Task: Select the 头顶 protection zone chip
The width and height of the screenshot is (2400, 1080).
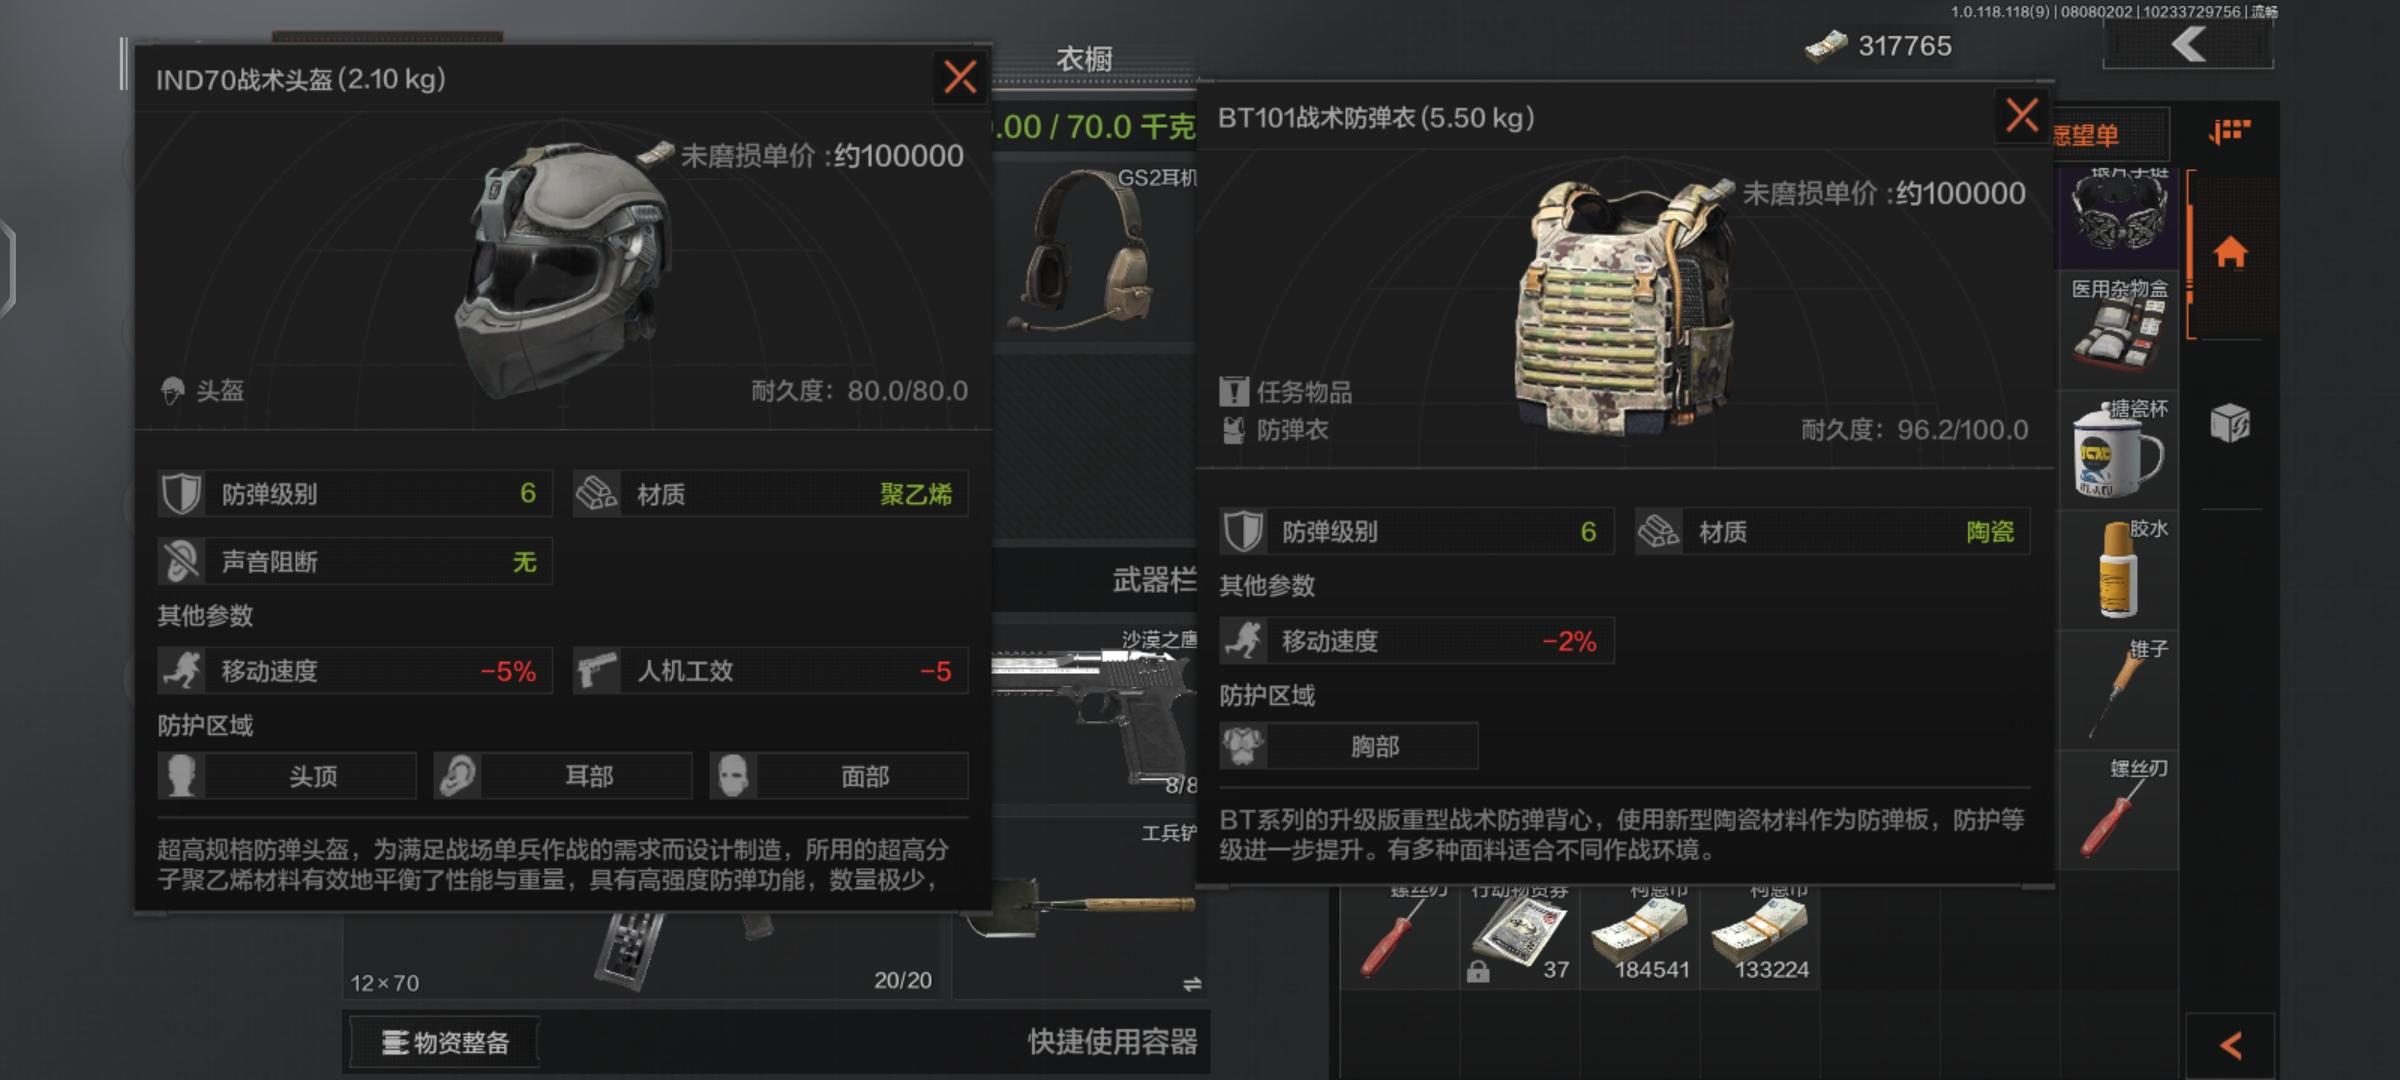Action: [287, 776]
